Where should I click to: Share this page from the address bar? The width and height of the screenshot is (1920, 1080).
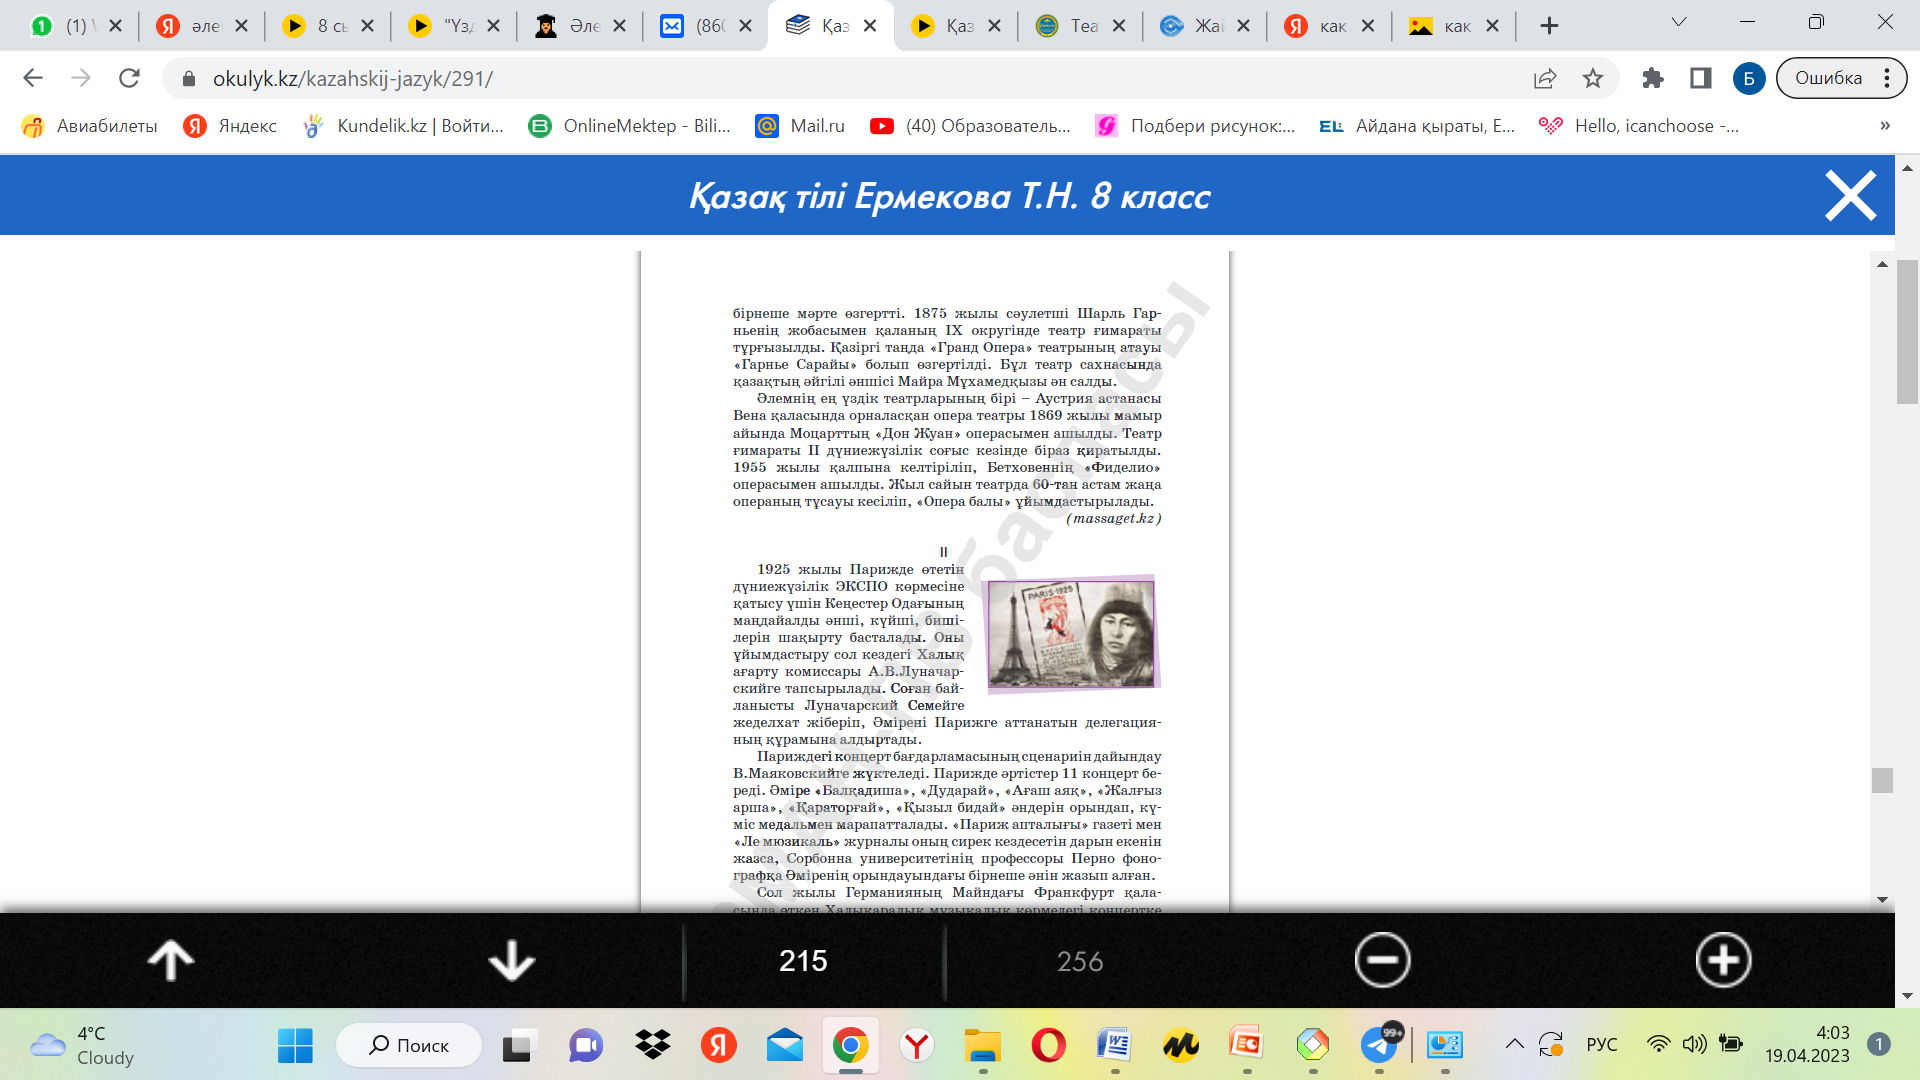click(1545, 78)
